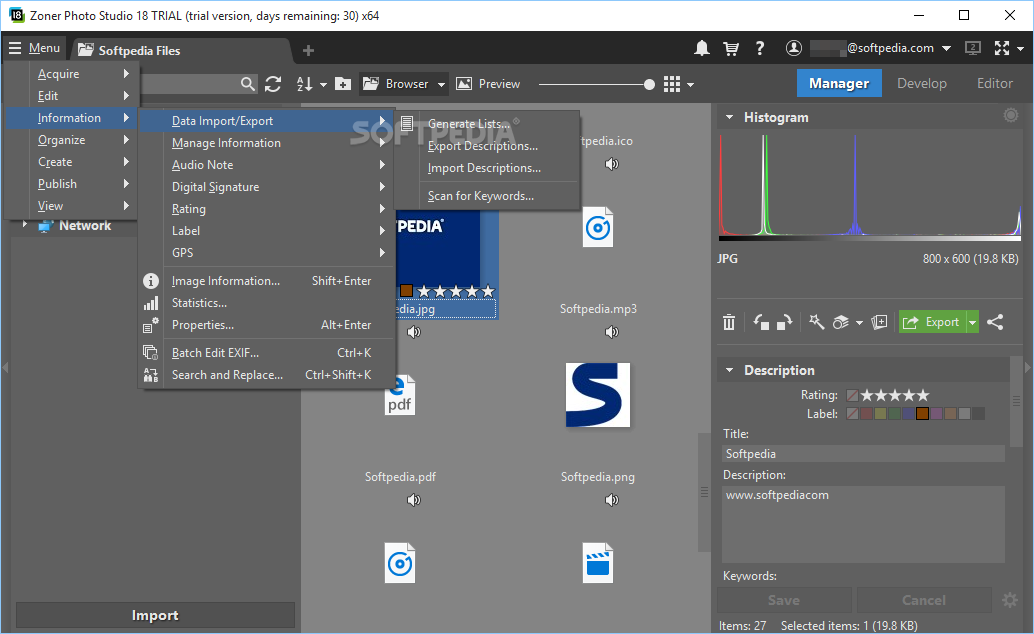Click the add-to-collection pages icon
Screen dimensions: 1034x634
coord(879,322)
